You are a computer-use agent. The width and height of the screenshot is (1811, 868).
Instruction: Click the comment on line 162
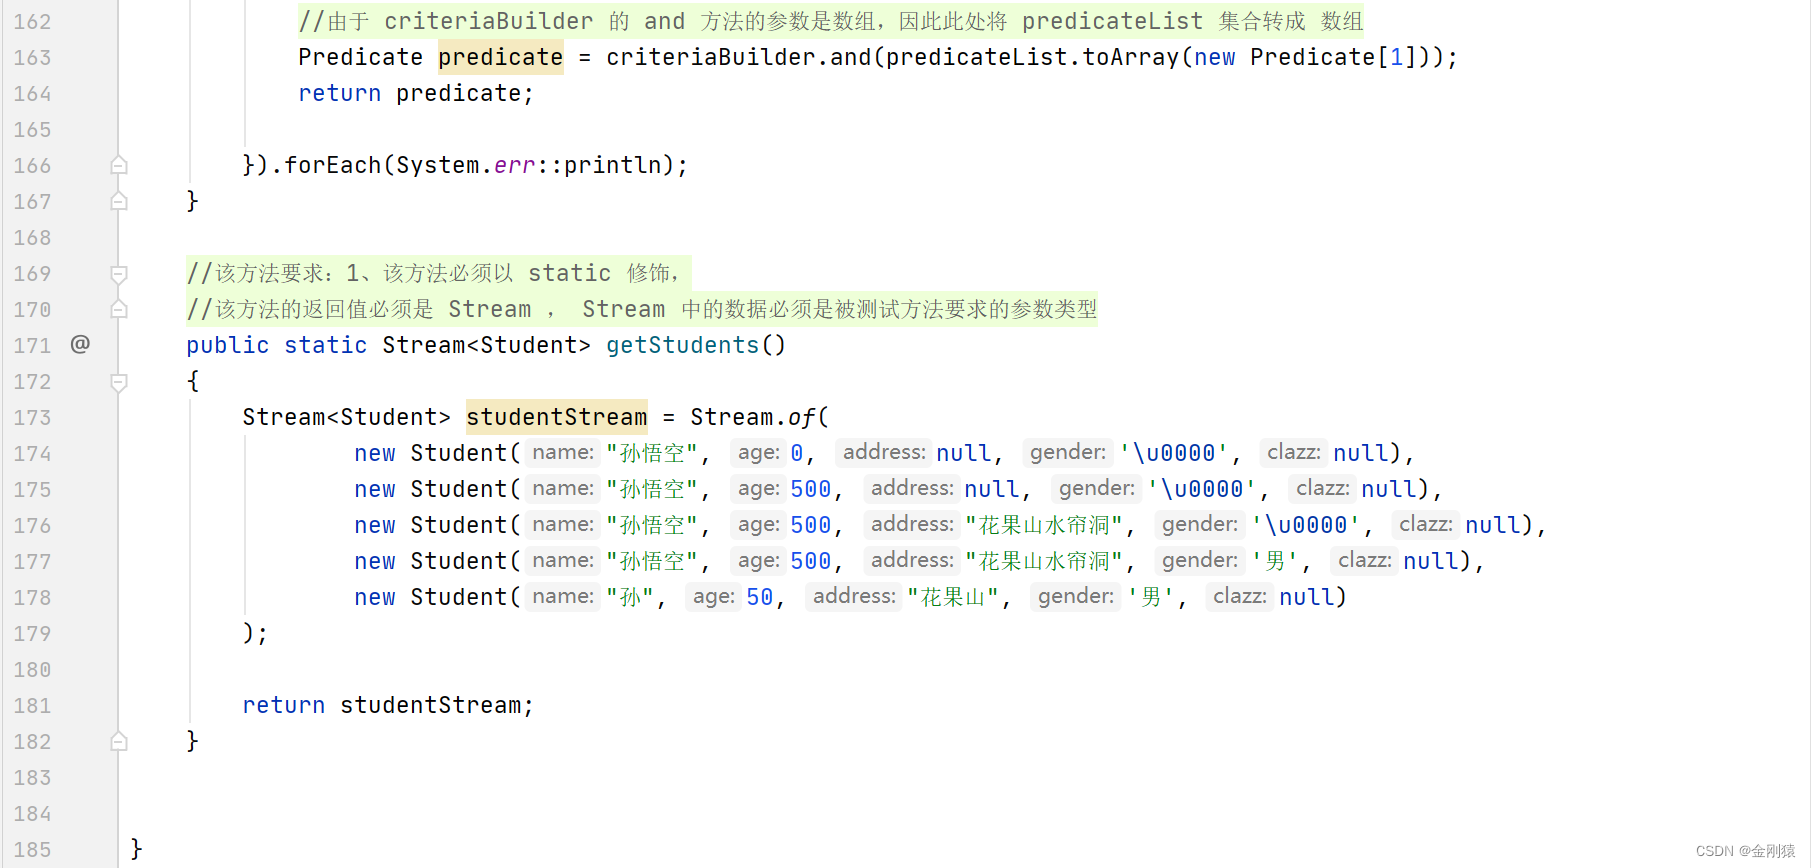[831, 21]
